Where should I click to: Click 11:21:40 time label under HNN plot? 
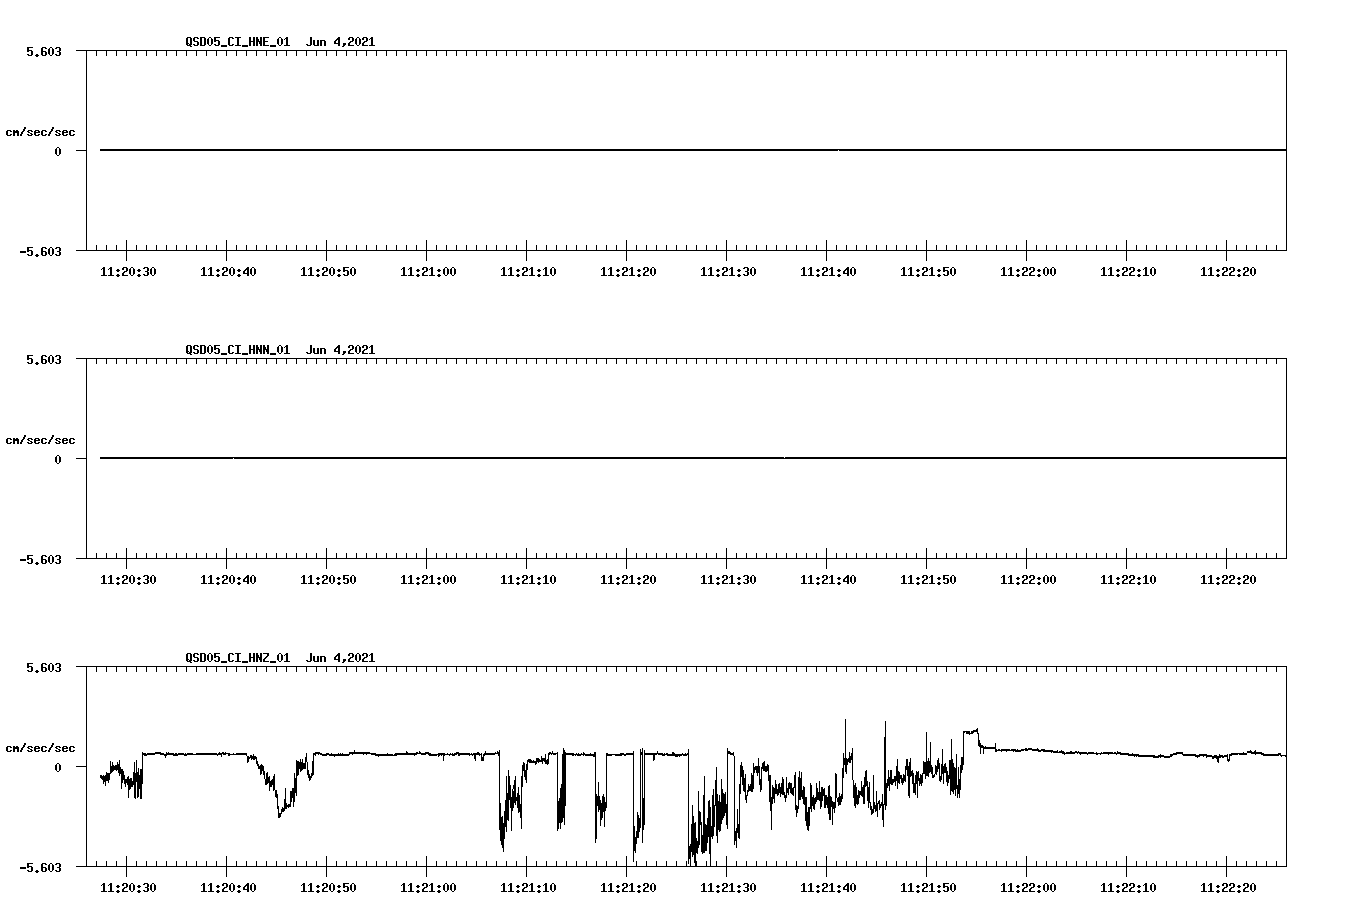tap(828, 580)
